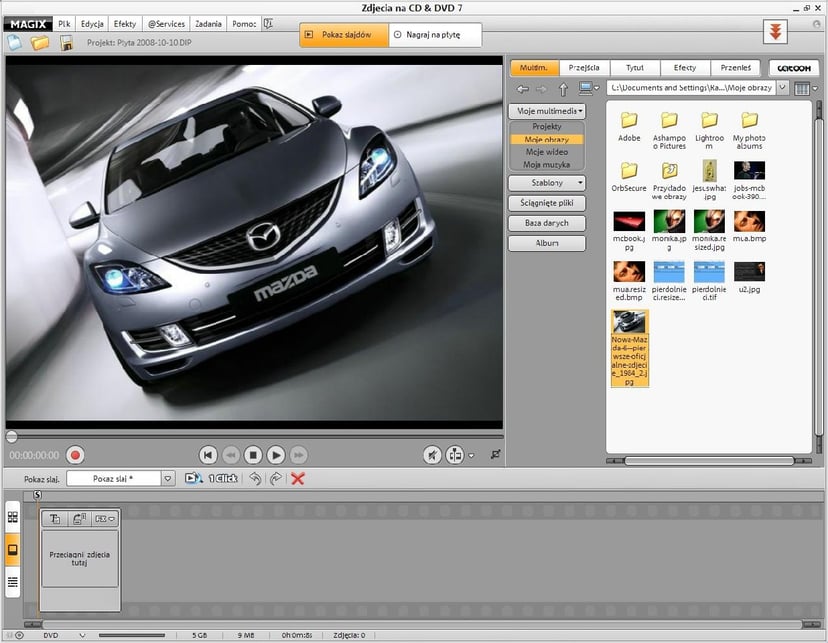Redo the last action
This screenshot has height=643, width=828.
(x=276, y=478)
